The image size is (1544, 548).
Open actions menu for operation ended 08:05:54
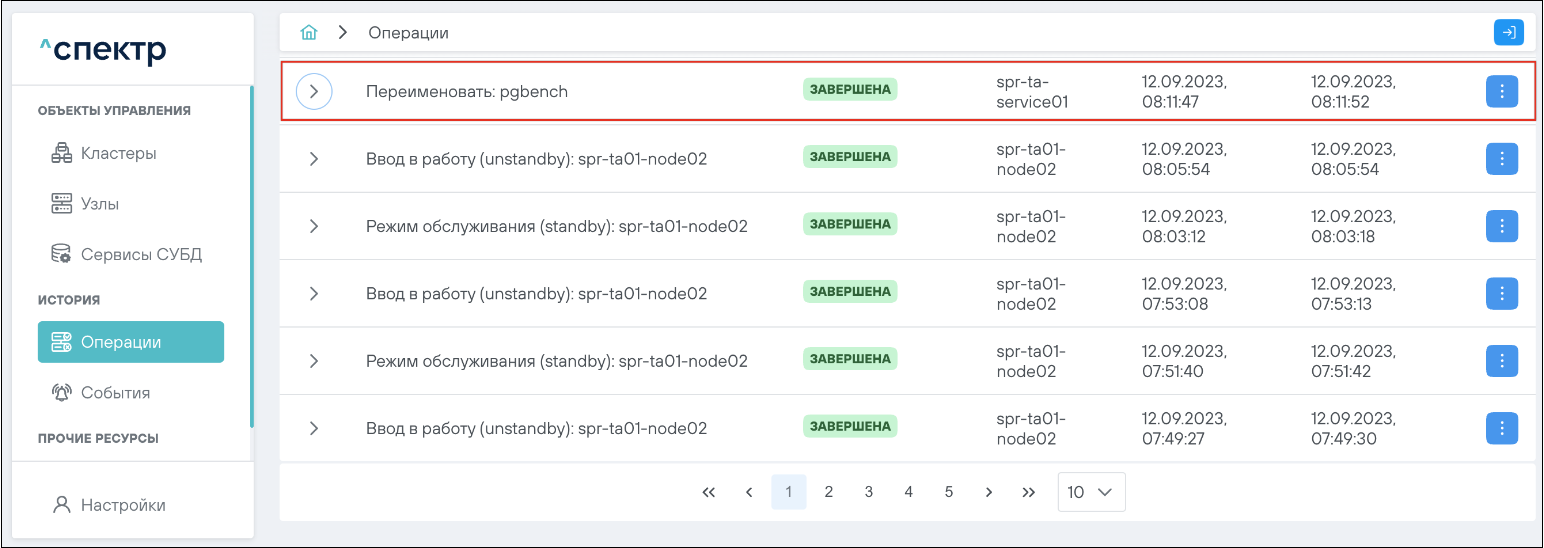pos(1501,158)
